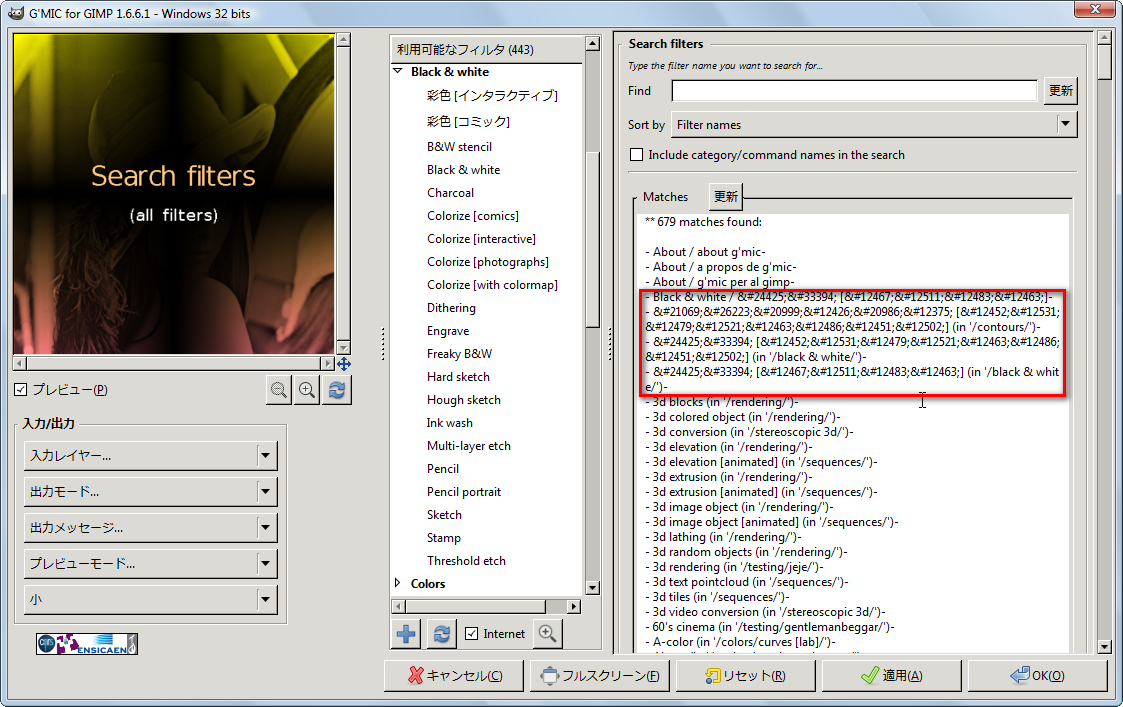Select the Pencil portrait filter

coord(464,492)
